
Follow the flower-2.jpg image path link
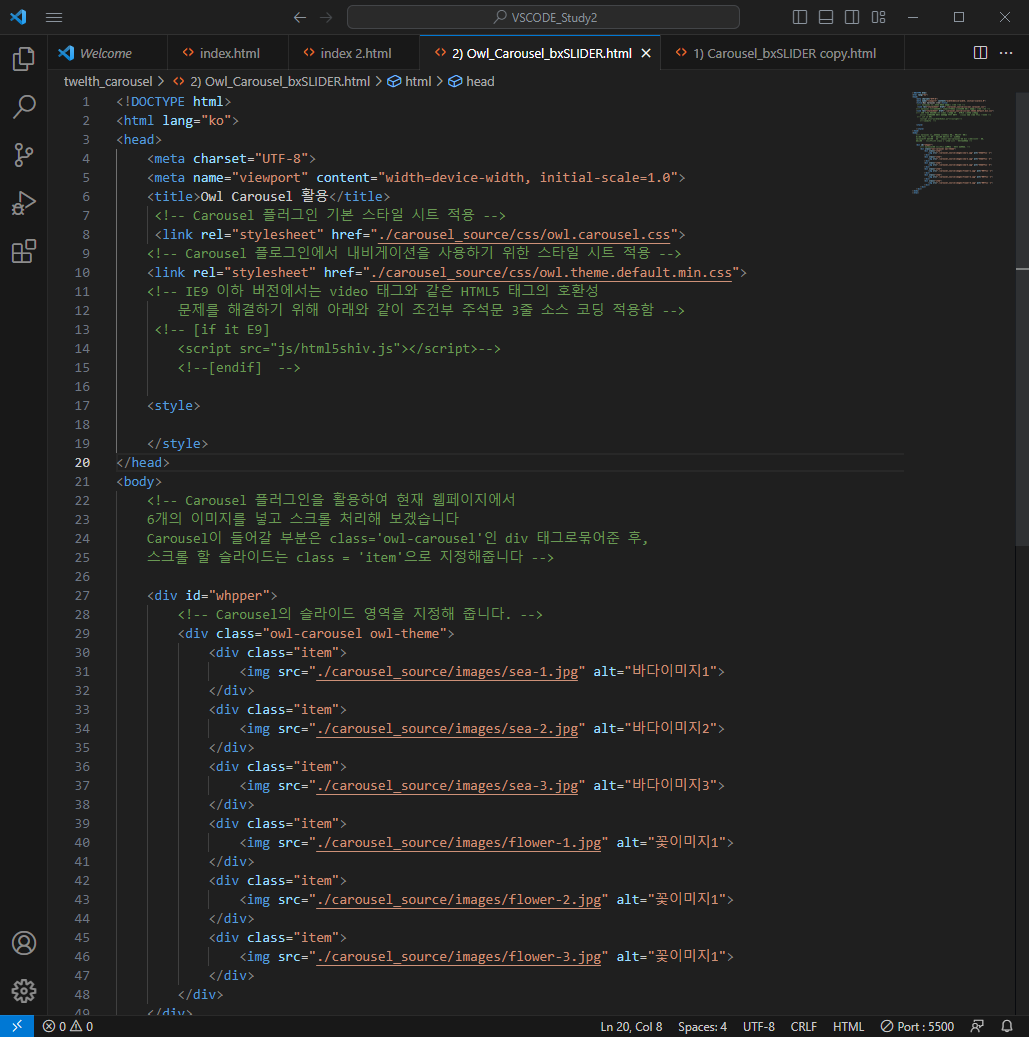coord(459,900)
